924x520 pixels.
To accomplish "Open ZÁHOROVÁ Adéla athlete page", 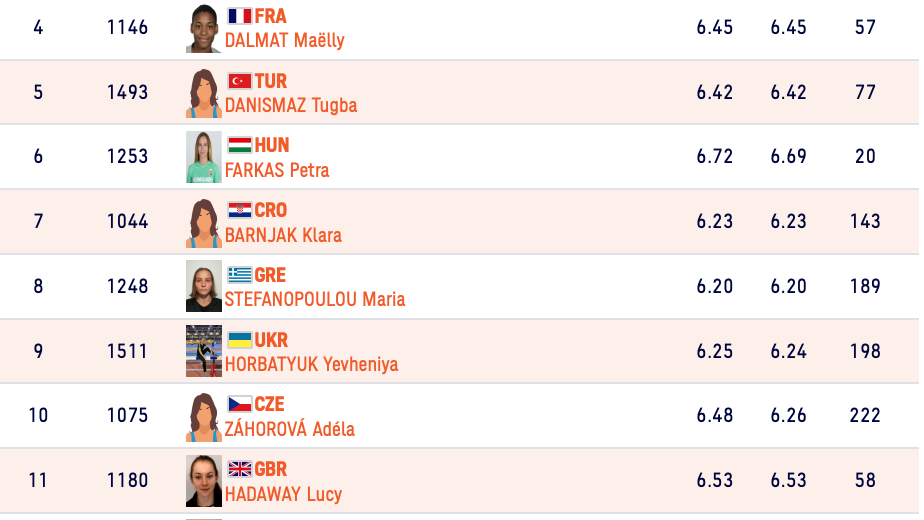I will click(290, 430).
